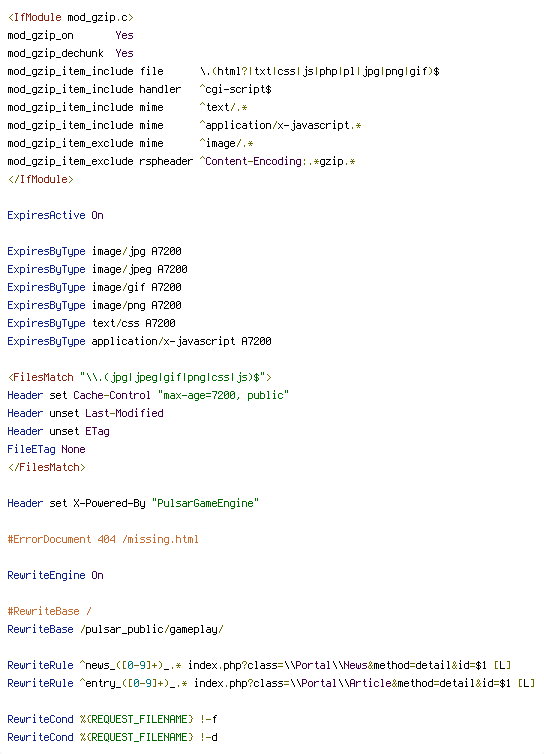Screen dimensions: 544x754
Task: Click the ExpiresByType text/css line
Action: 91,323
